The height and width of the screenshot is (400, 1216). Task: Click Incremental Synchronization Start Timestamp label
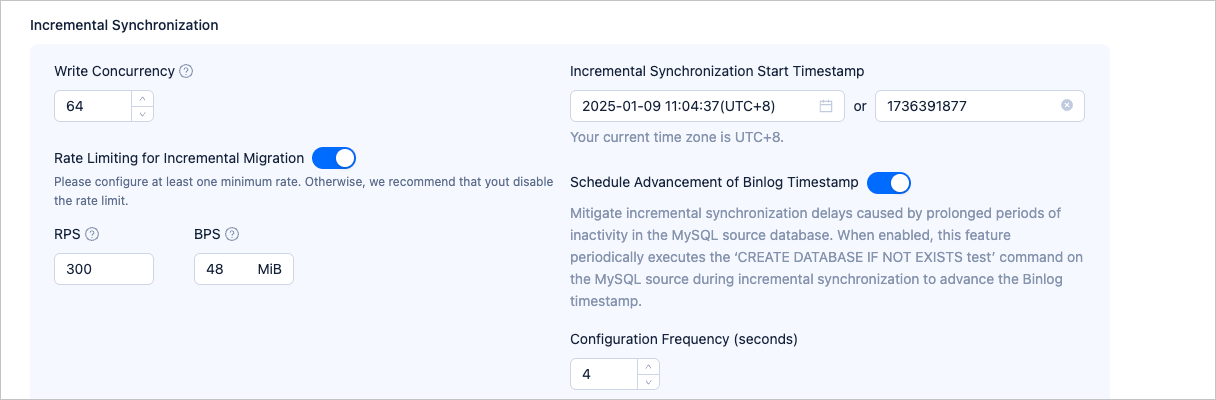pos(717,71)
